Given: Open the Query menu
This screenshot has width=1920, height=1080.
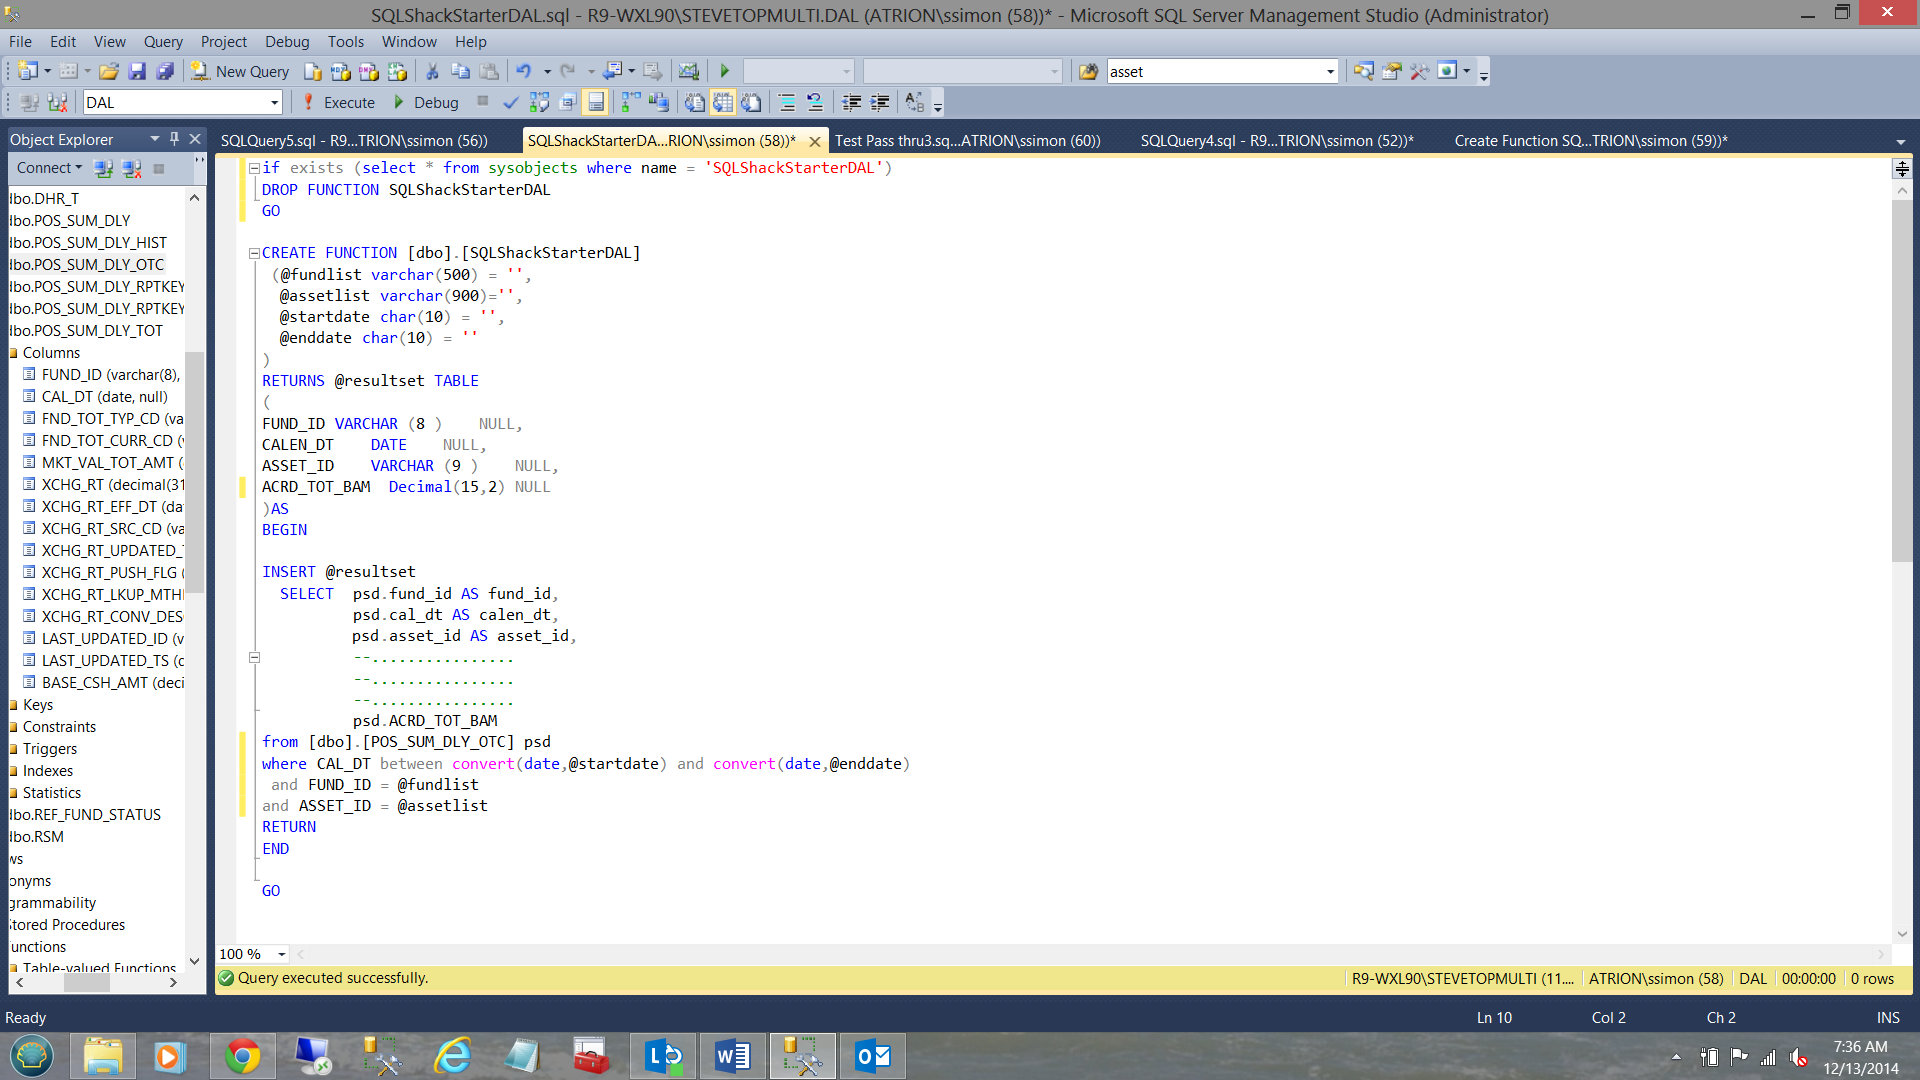Looking at the screenshot, I should click(x=163, y=41).
